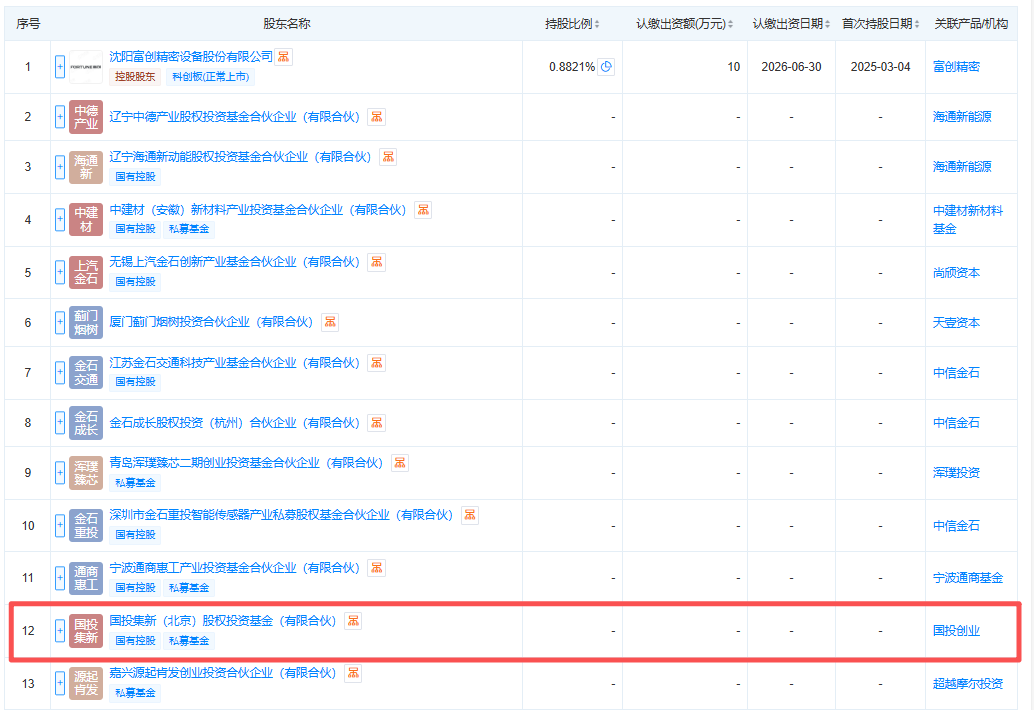This screenshot has height=710, width=1034.
Task: Open 宁波通商基金 related institution link
Action: pyautogui.click(x=967, y=578)
